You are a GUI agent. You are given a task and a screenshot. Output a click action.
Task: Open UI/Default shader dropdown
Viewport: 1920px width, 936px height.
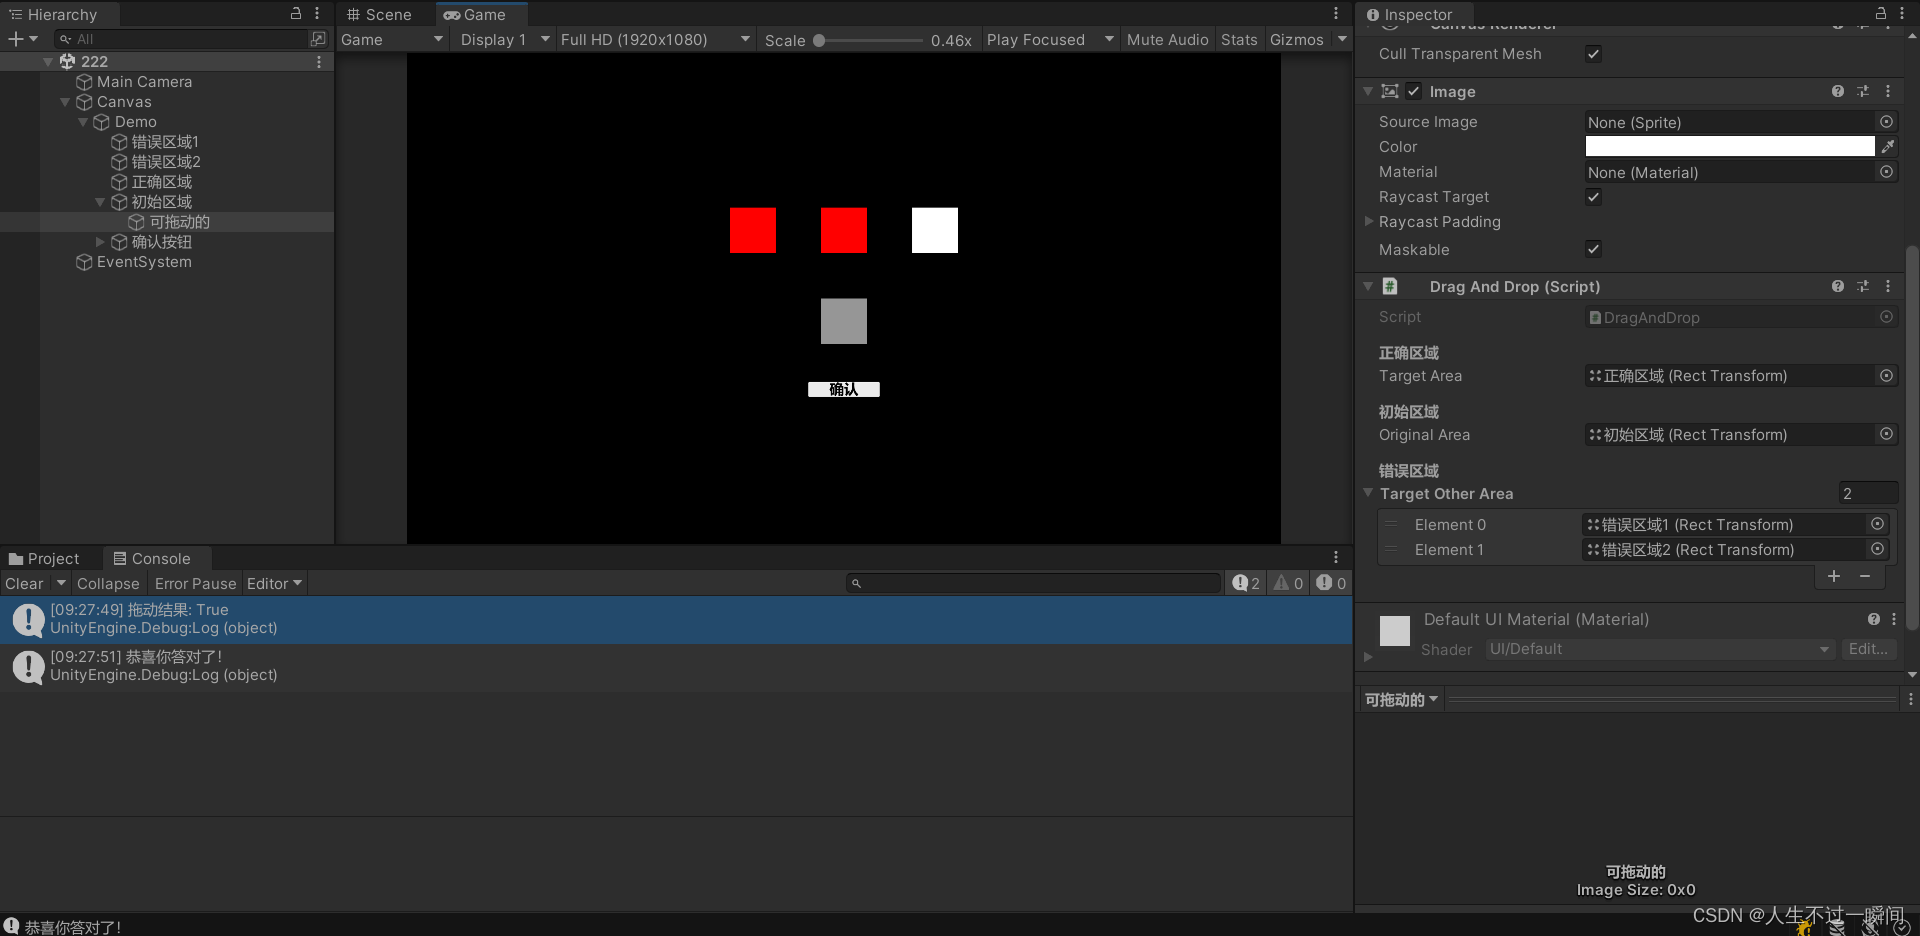pyautogui.click(x=1660, y=649)
